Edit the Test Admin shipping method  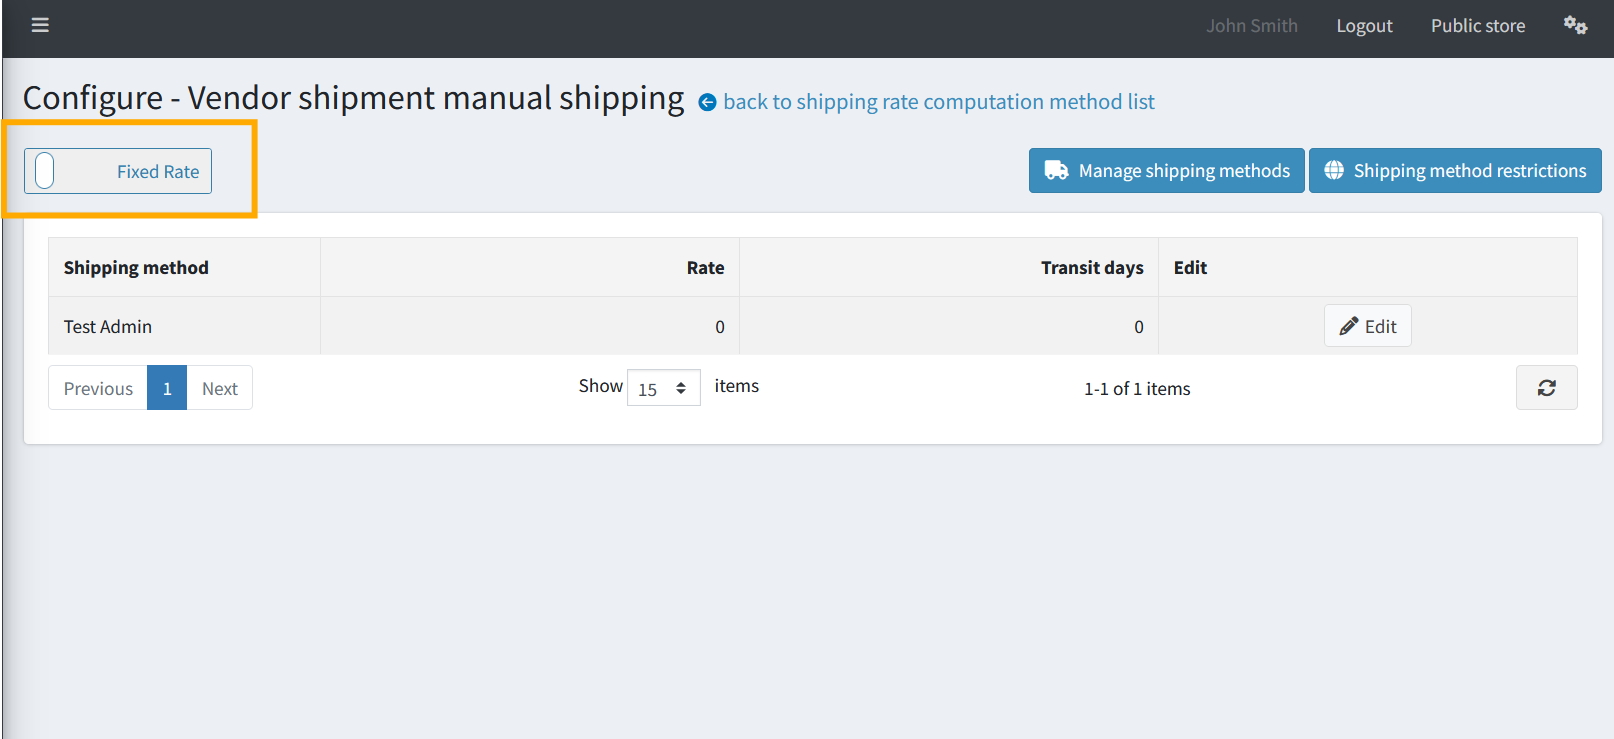coord(1367,326)
